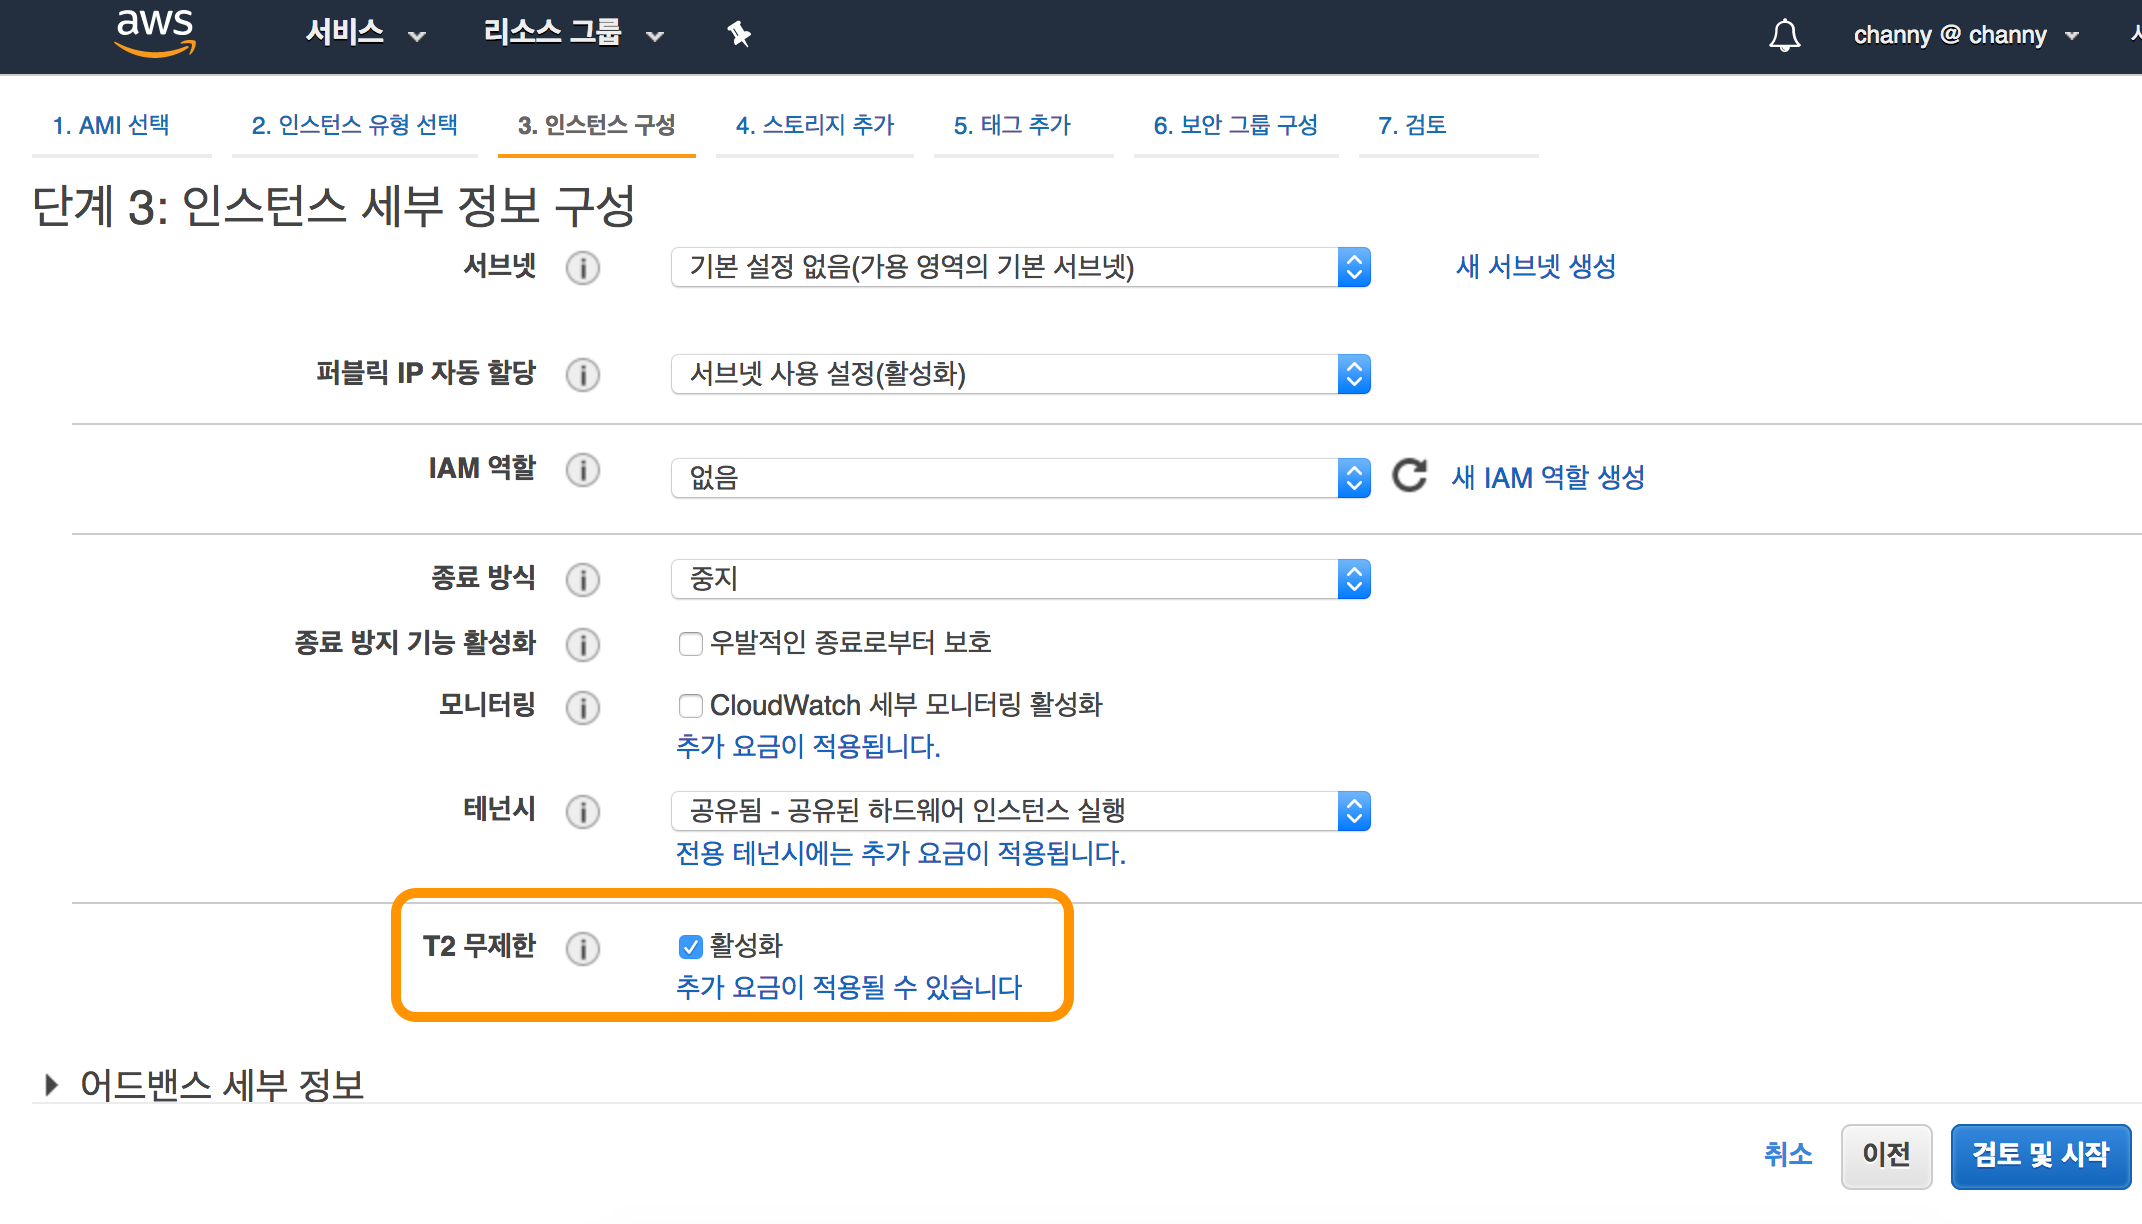2142x1224 pixels.
Task: Open the notifications bell icon
Action: tap(1784, 35)
